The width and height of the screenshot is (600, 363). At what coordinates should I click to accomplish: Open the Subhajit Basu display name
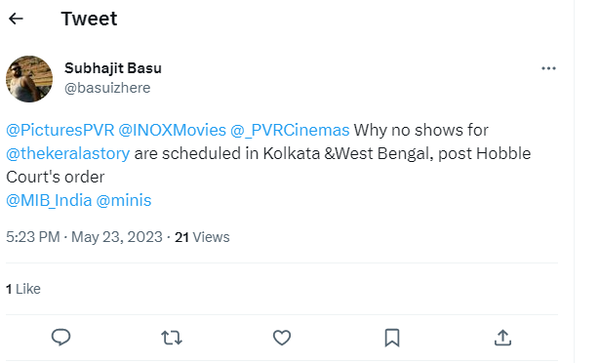coord(113,68)
